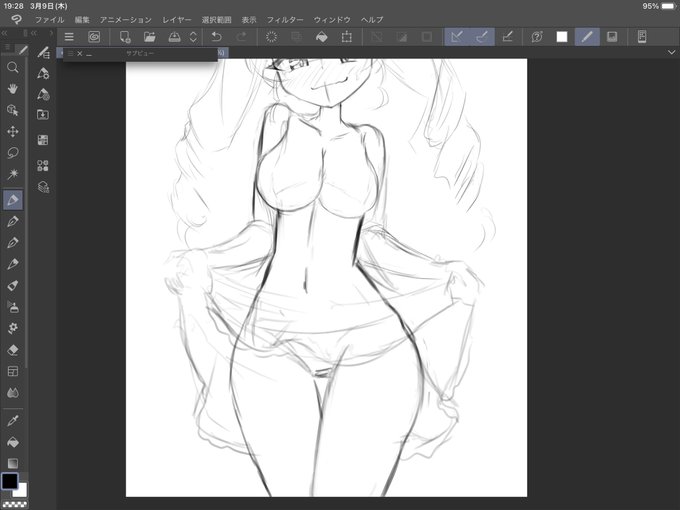The width and height of the screenshot is (680, 510).
Task: Clear layer content icon
Action: click(271, 37)
